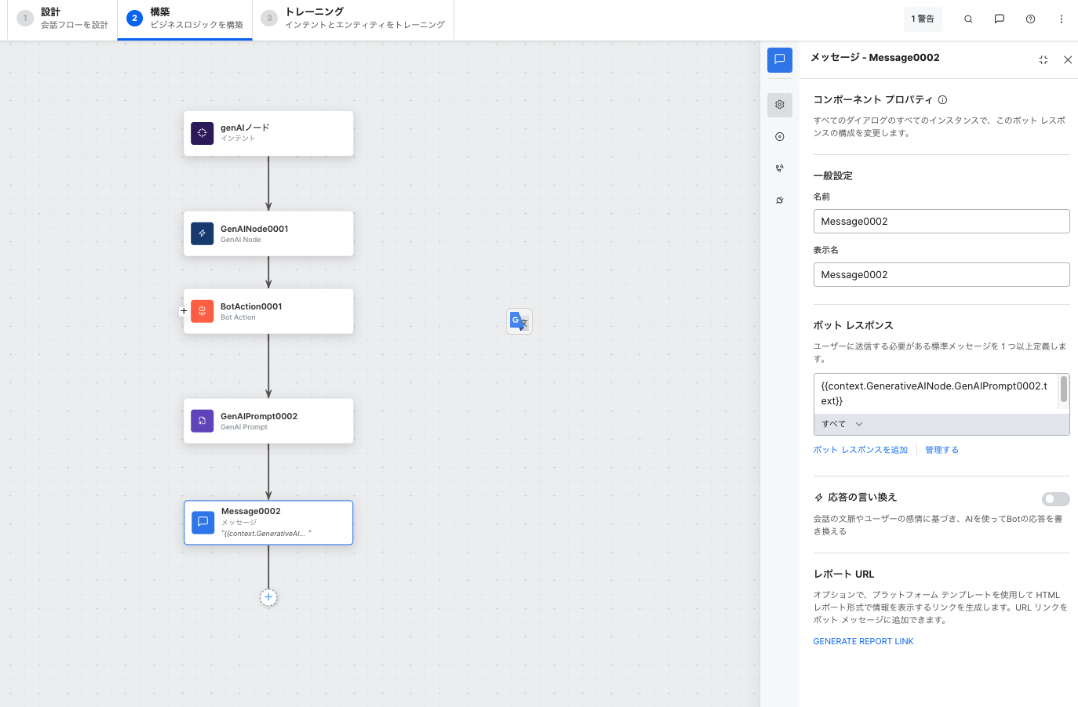Open the Google Translate floating icon

[x=519, y=321]
